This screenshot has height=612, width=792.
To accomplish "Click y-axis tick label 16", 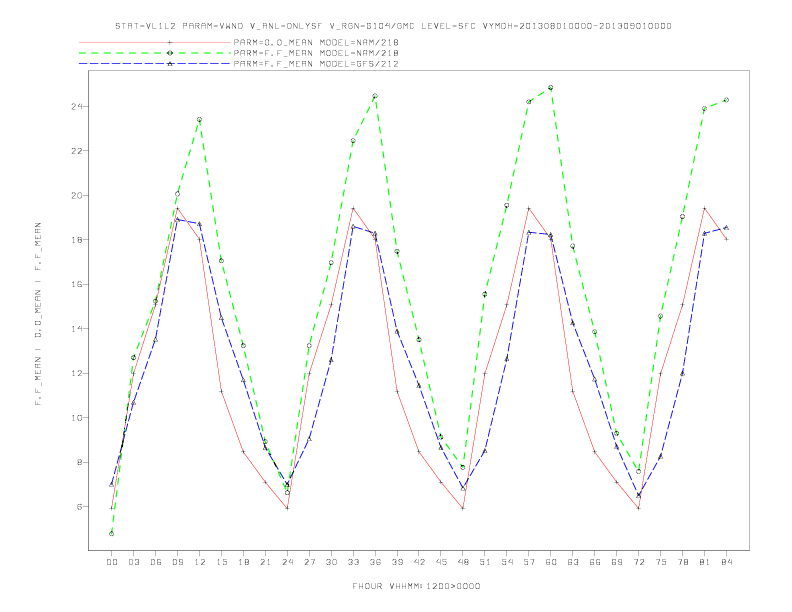I will (x=77, y=284).
